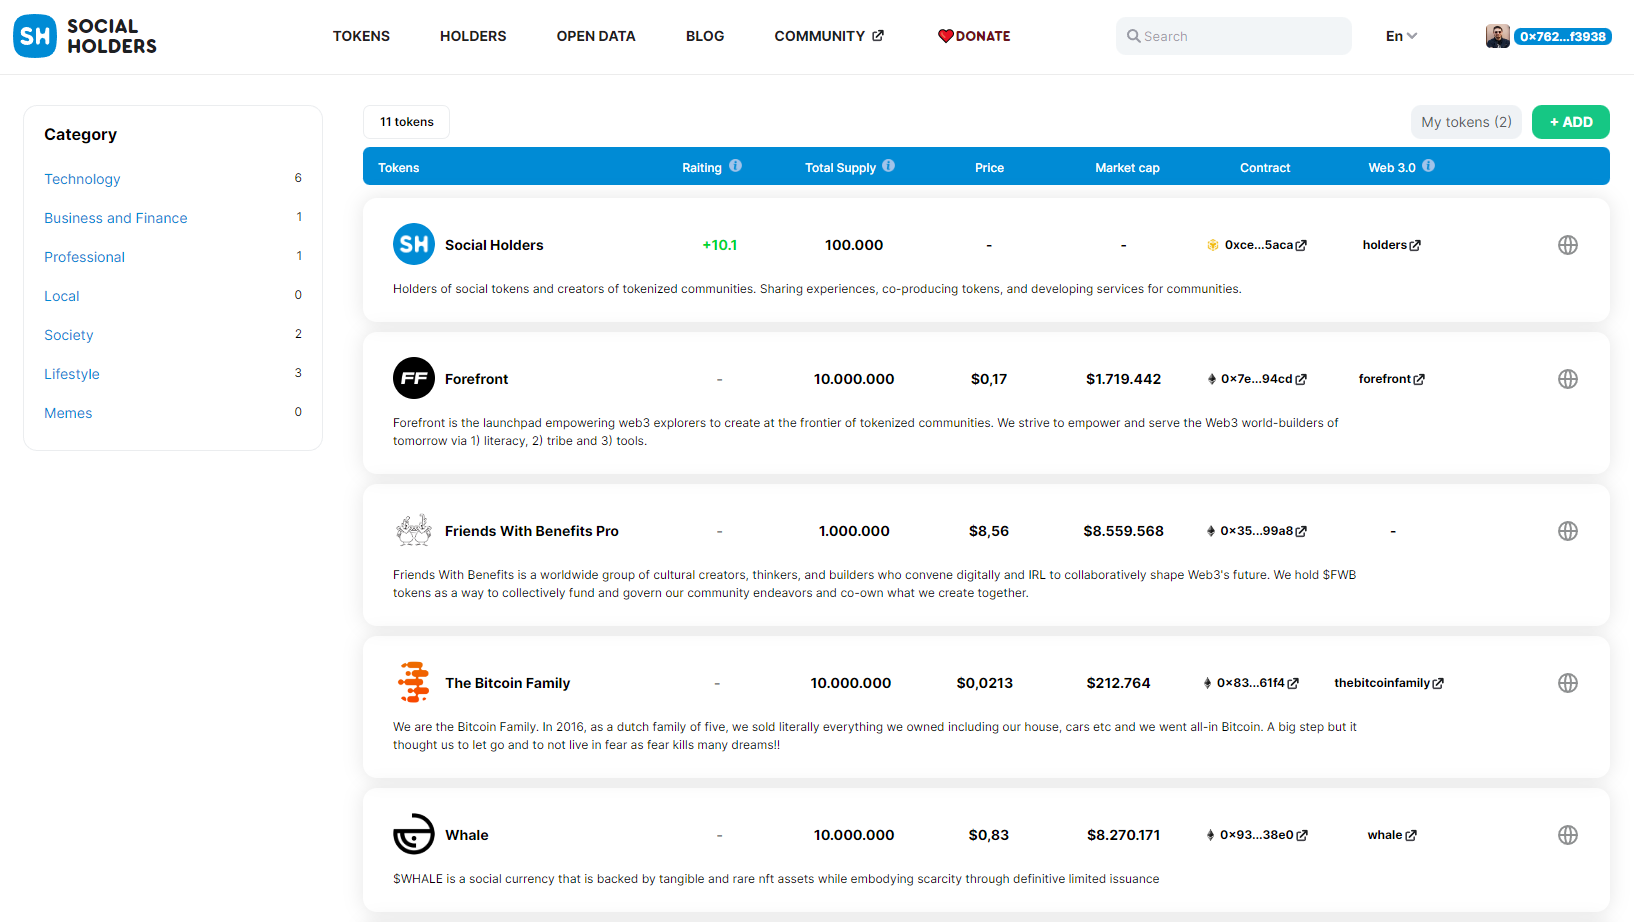Click the $8.559.568 market cap value

(x=1124, y=531)
